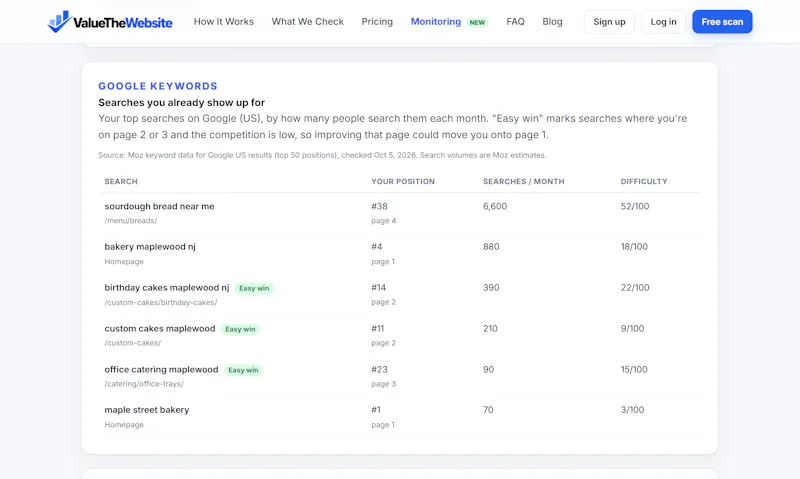
Task: Open the How It Works page
Action: [223, 21]
